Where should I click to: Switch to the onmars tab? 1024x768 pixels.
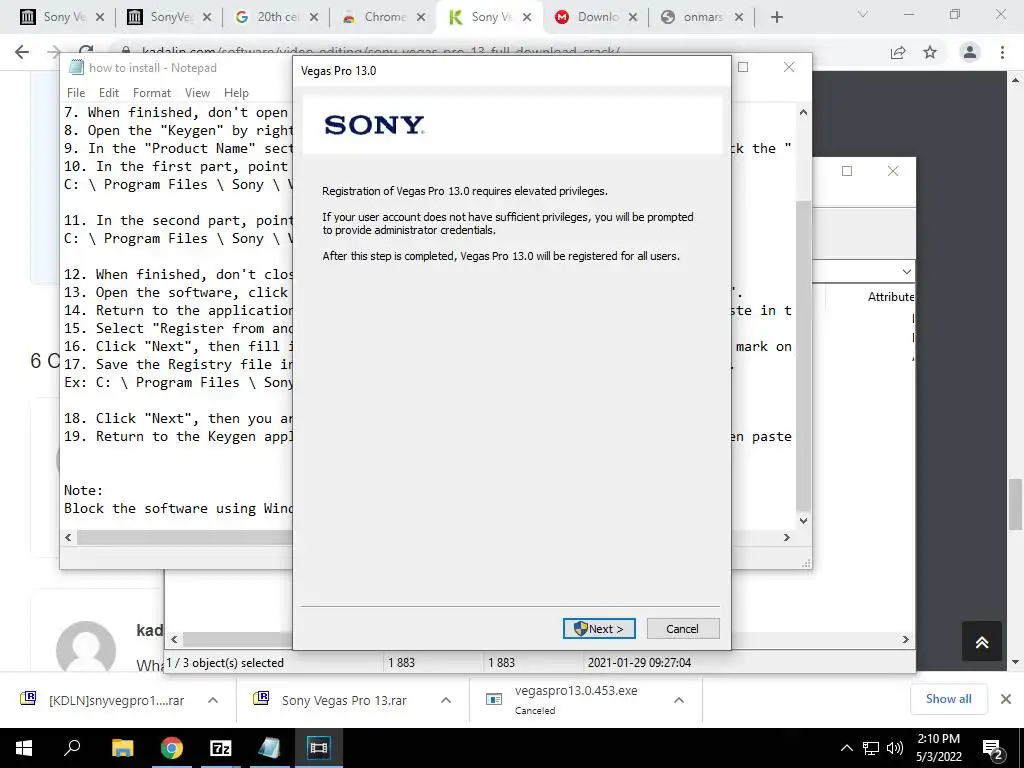click(x=702, y=17)
